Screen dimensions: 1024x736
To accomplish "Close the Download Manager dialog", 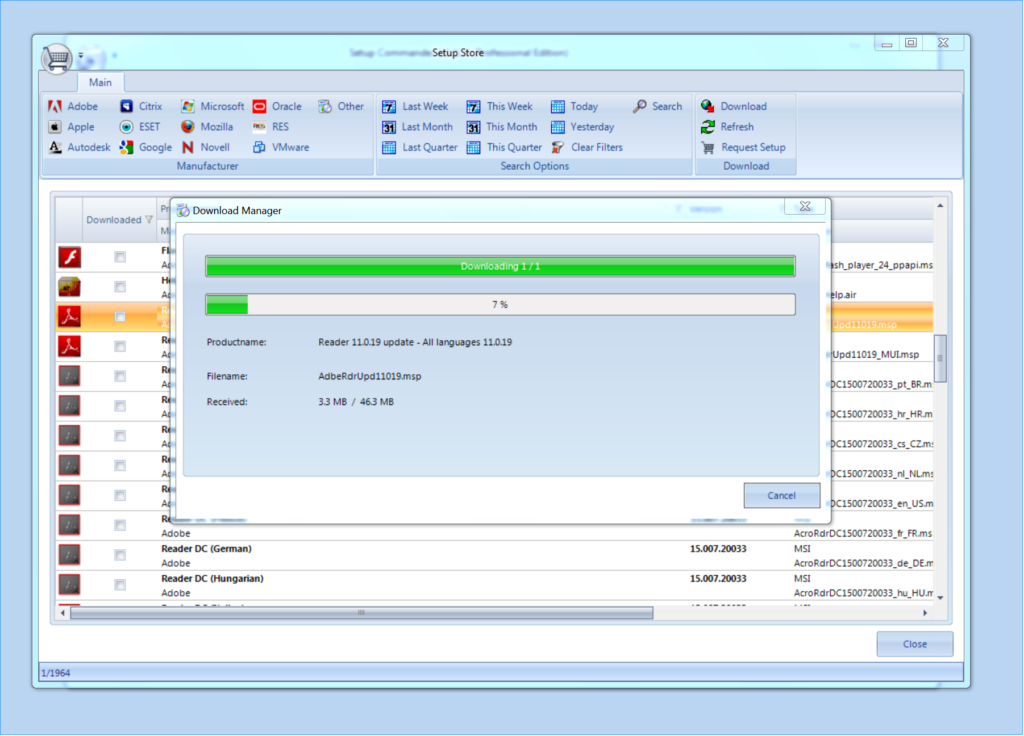I will [x=805, y=206].
